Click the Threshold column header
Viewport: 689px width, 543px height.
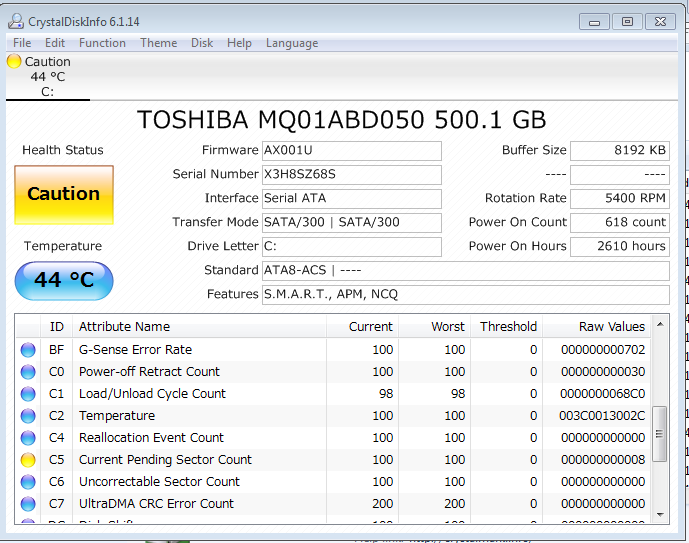pos(507,327)
